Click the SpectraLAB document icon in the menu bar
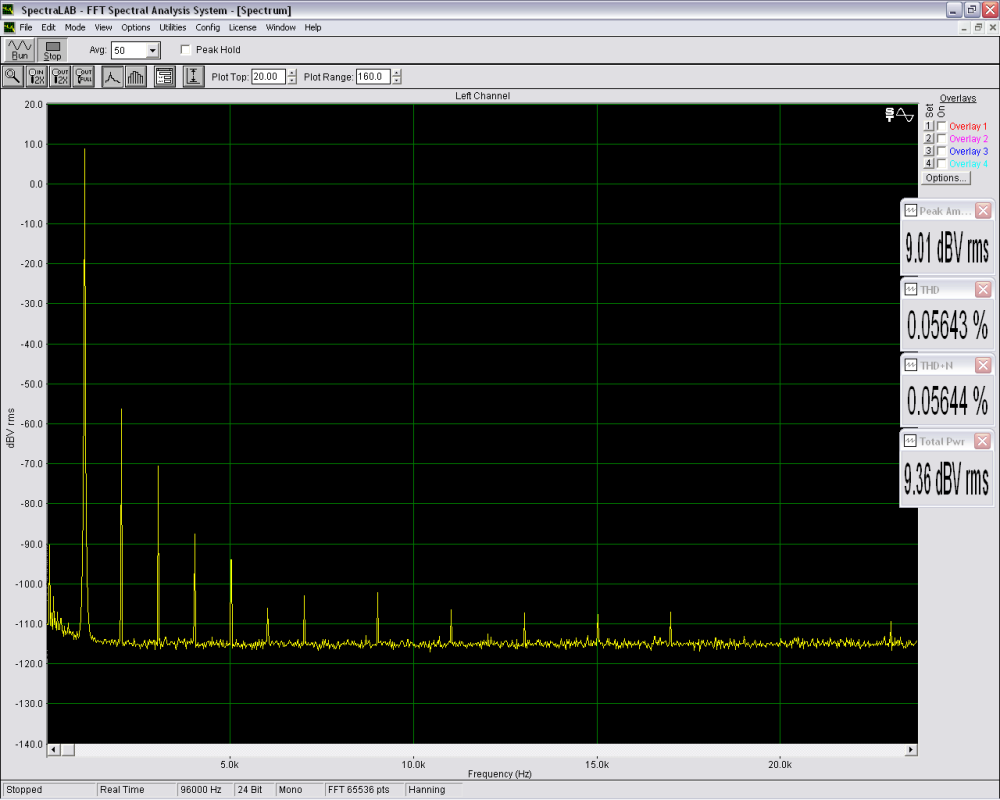This screenshot has width=1000, height=800. tap(9, 27)
